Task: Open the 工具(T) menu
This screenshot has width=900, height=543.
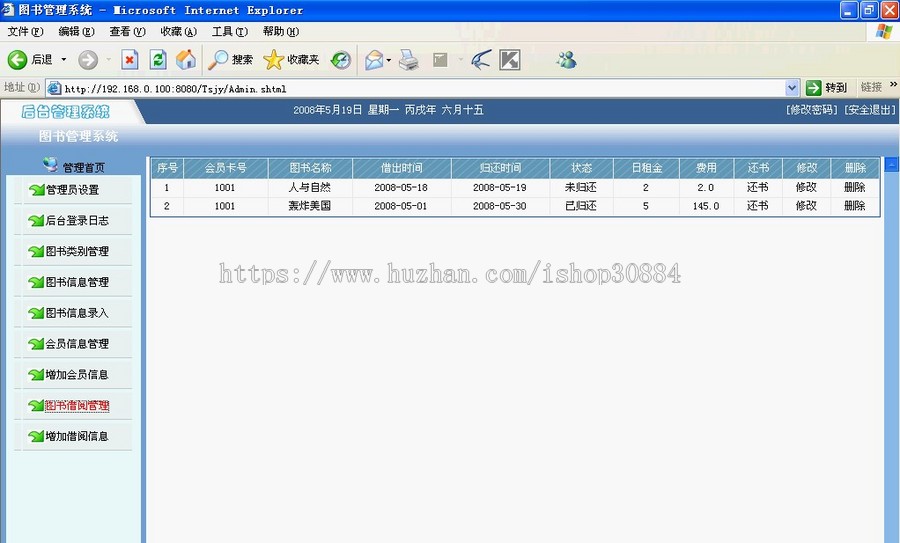Action: click(x=230, y=32)
